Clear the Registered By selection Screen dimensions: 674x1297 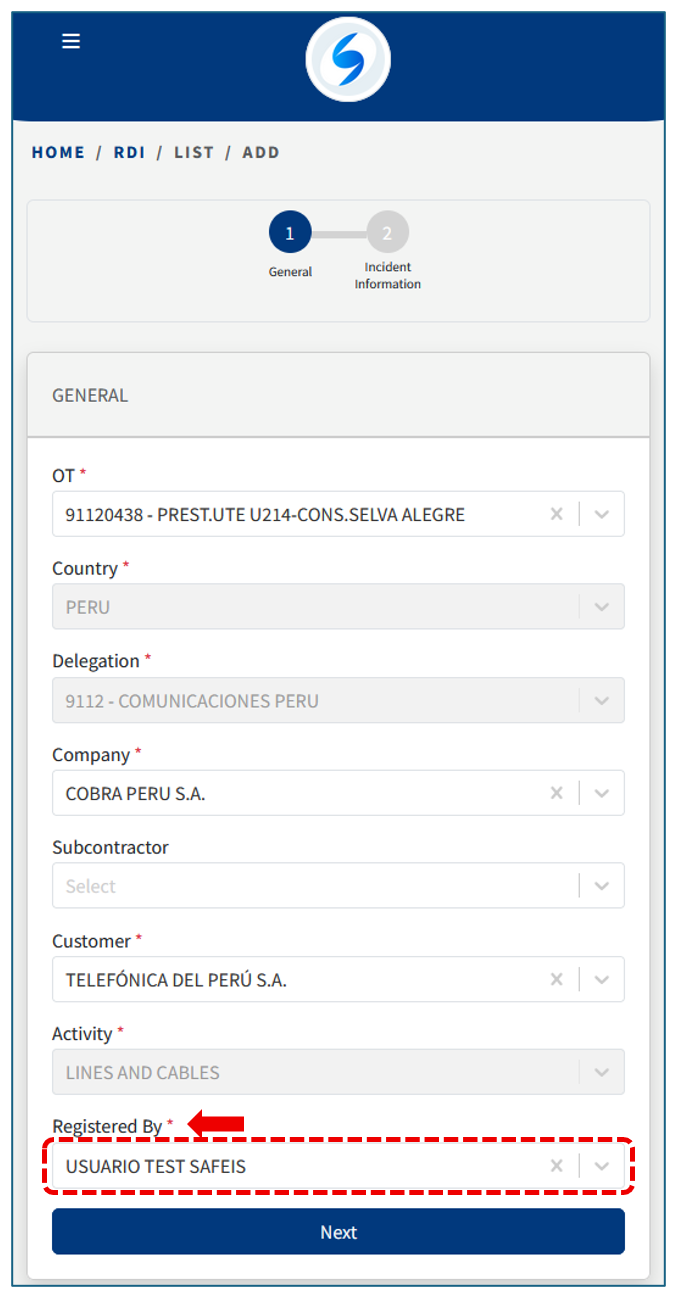[557, 1166]
